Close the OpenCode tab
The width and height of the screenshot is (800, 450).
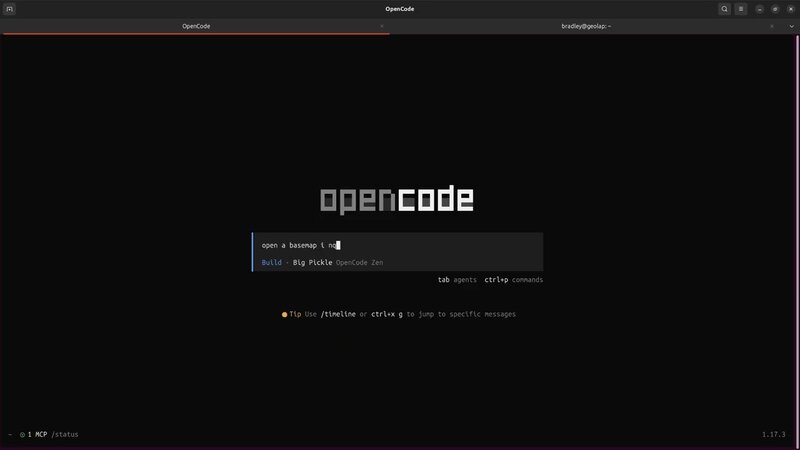(x=382, y=26)
